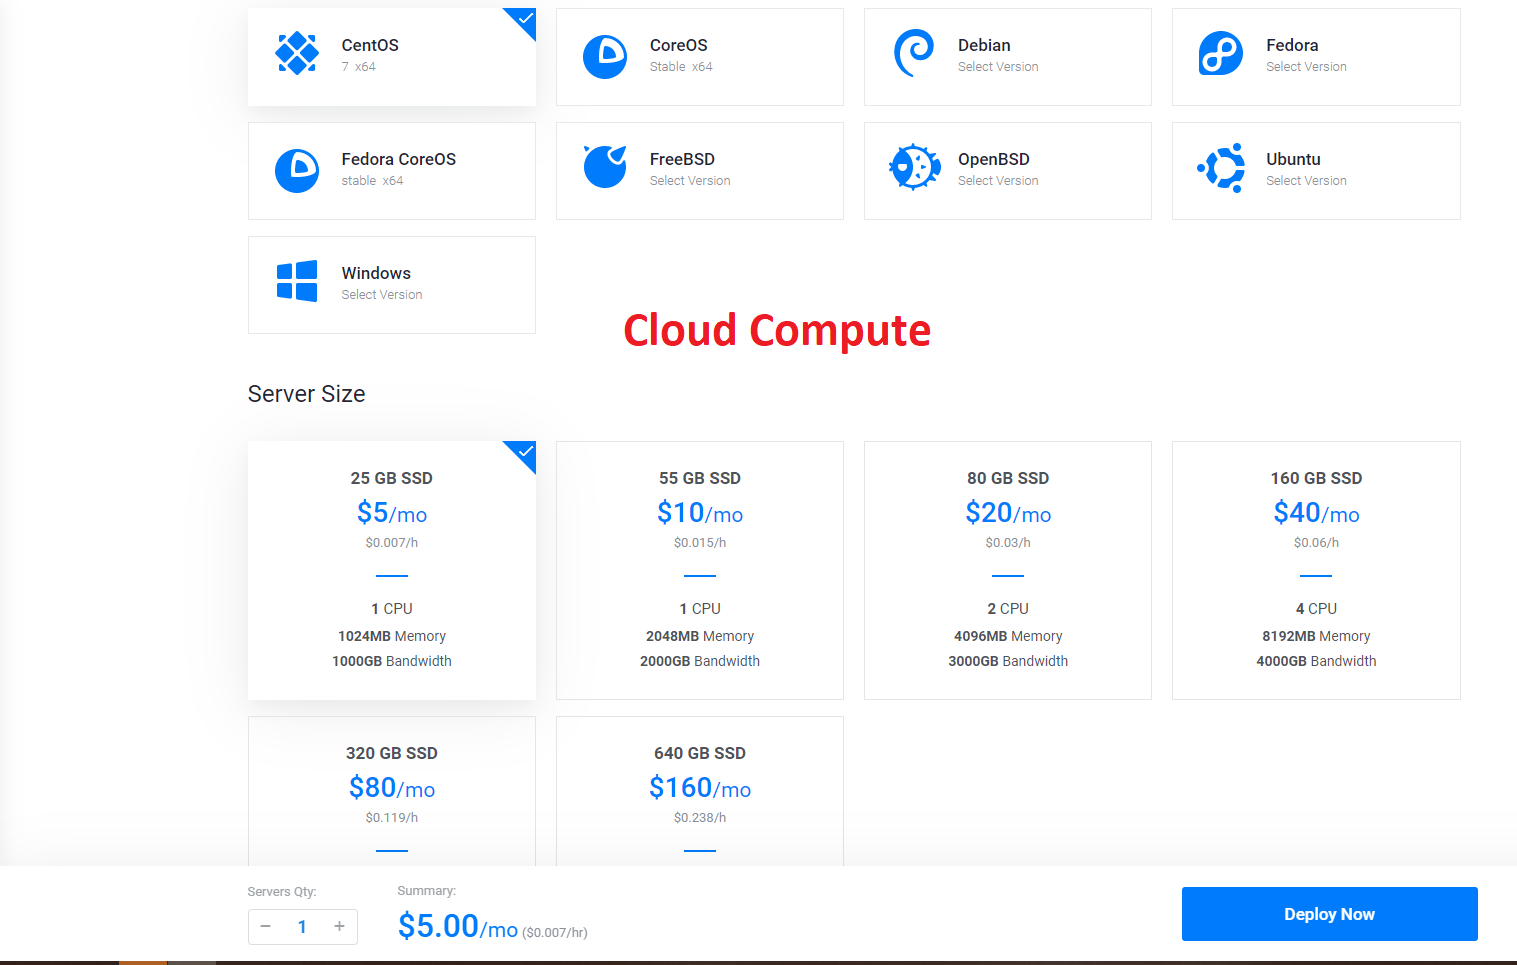1517x965 pixels.
Task: Open Ubuntu version selection
Action: click(1306, 181)
